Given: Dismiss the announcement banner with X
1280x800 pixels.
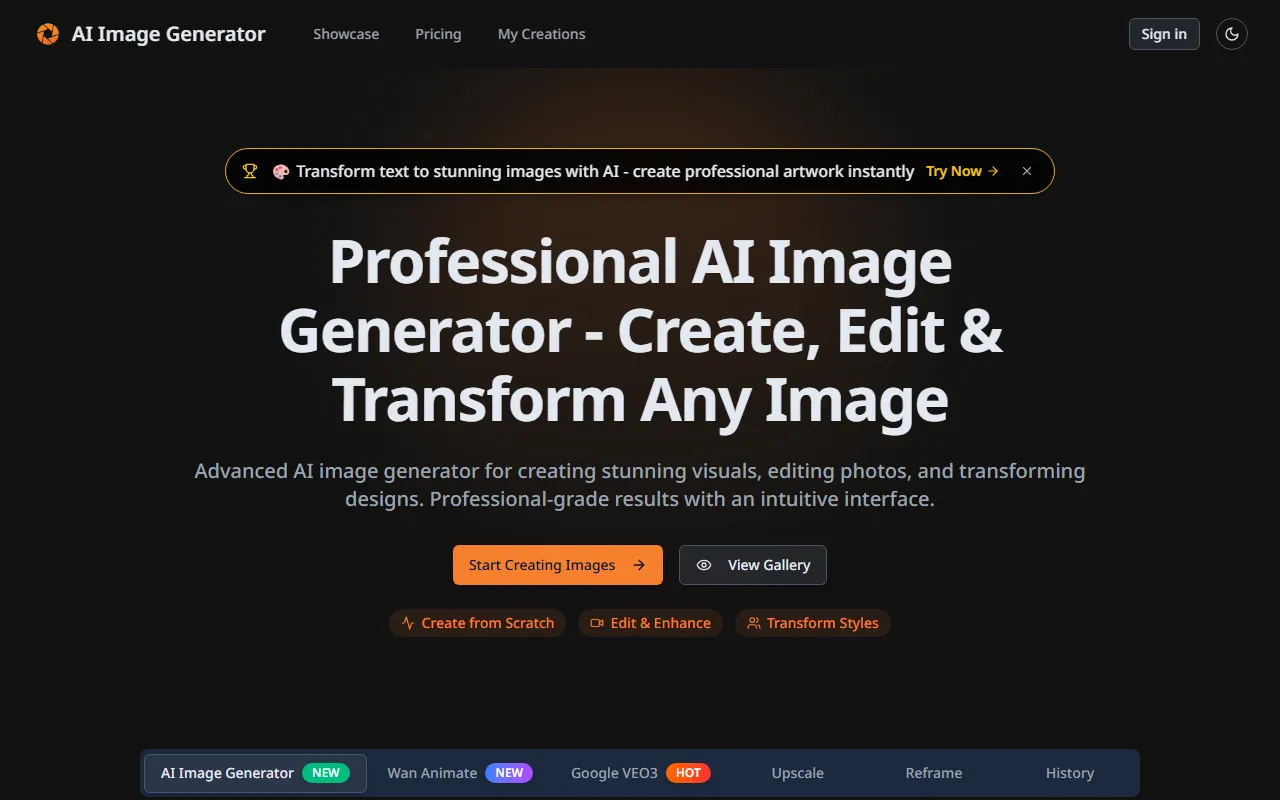Looking at the screenshot, I should [x=1026, y=171].
